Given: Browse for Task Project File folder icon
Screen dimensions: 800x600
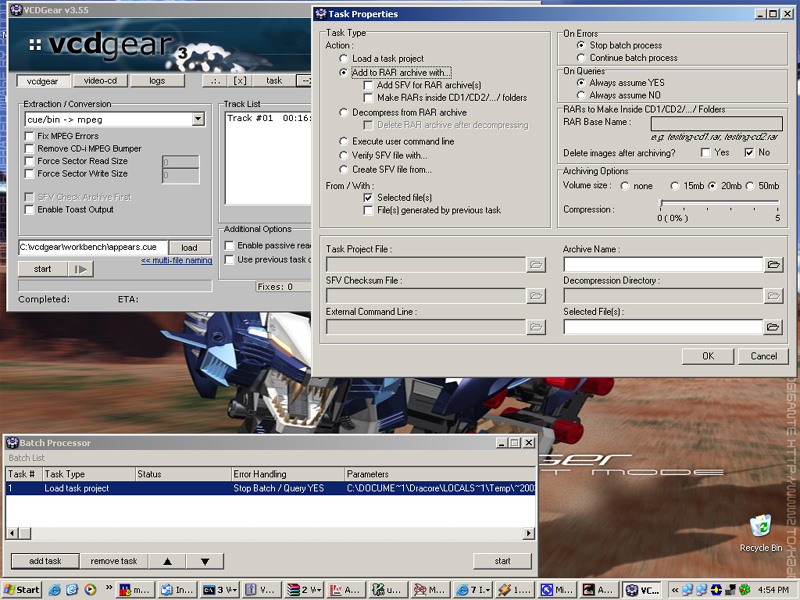Looking at the screenshot, I should [536, 264].
